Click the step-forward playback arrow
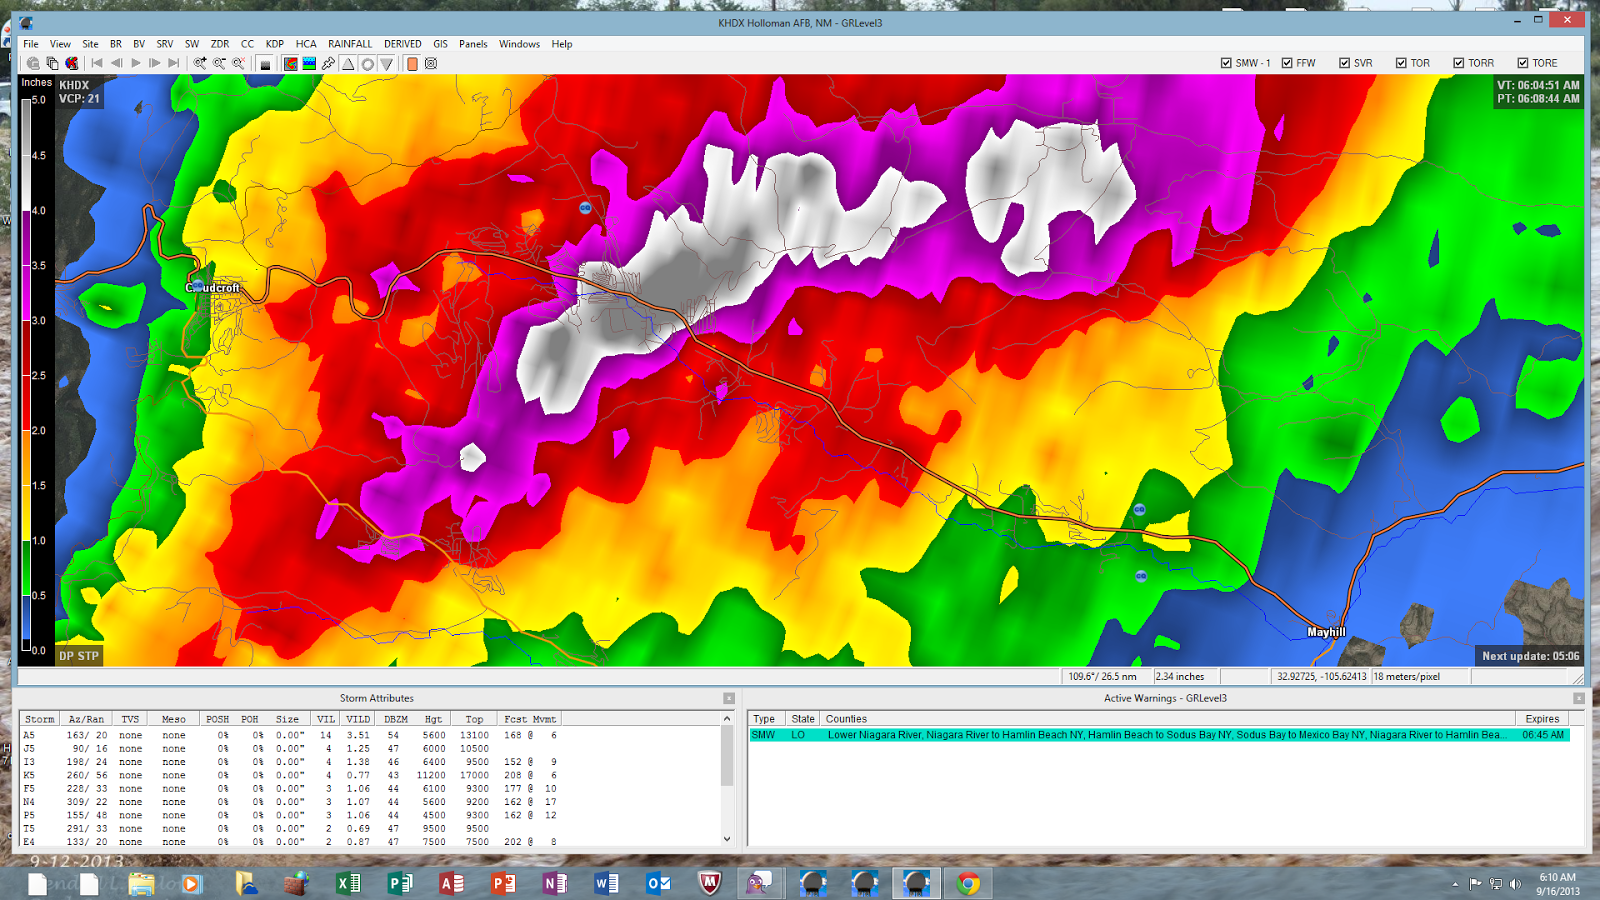Viewport: 1600px width, 900px height. coord(153,62)
